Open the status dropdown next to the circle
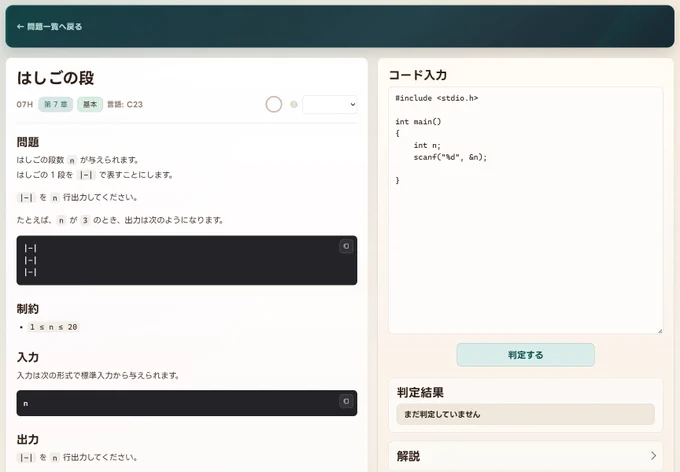Image resolution: width=680 pixels, height=472 pixels. click(x=330, y=104)
